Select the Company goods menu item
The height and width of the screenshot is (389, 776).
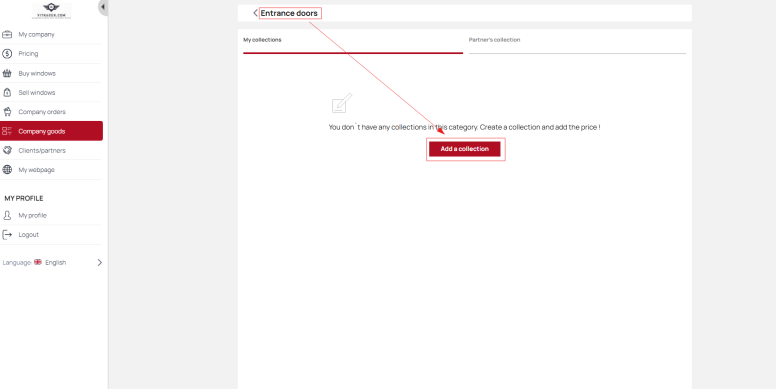(51, 131)
